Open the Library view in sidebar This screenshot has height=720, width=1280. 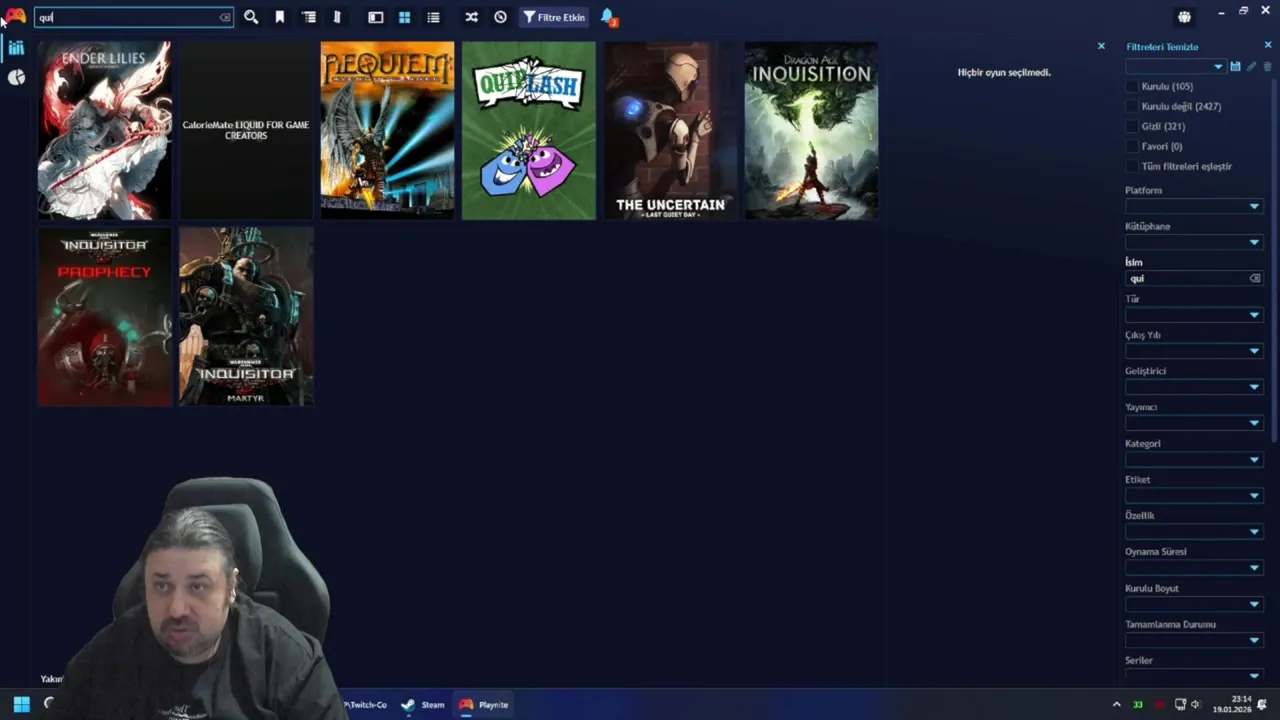(x=16, y=48)
